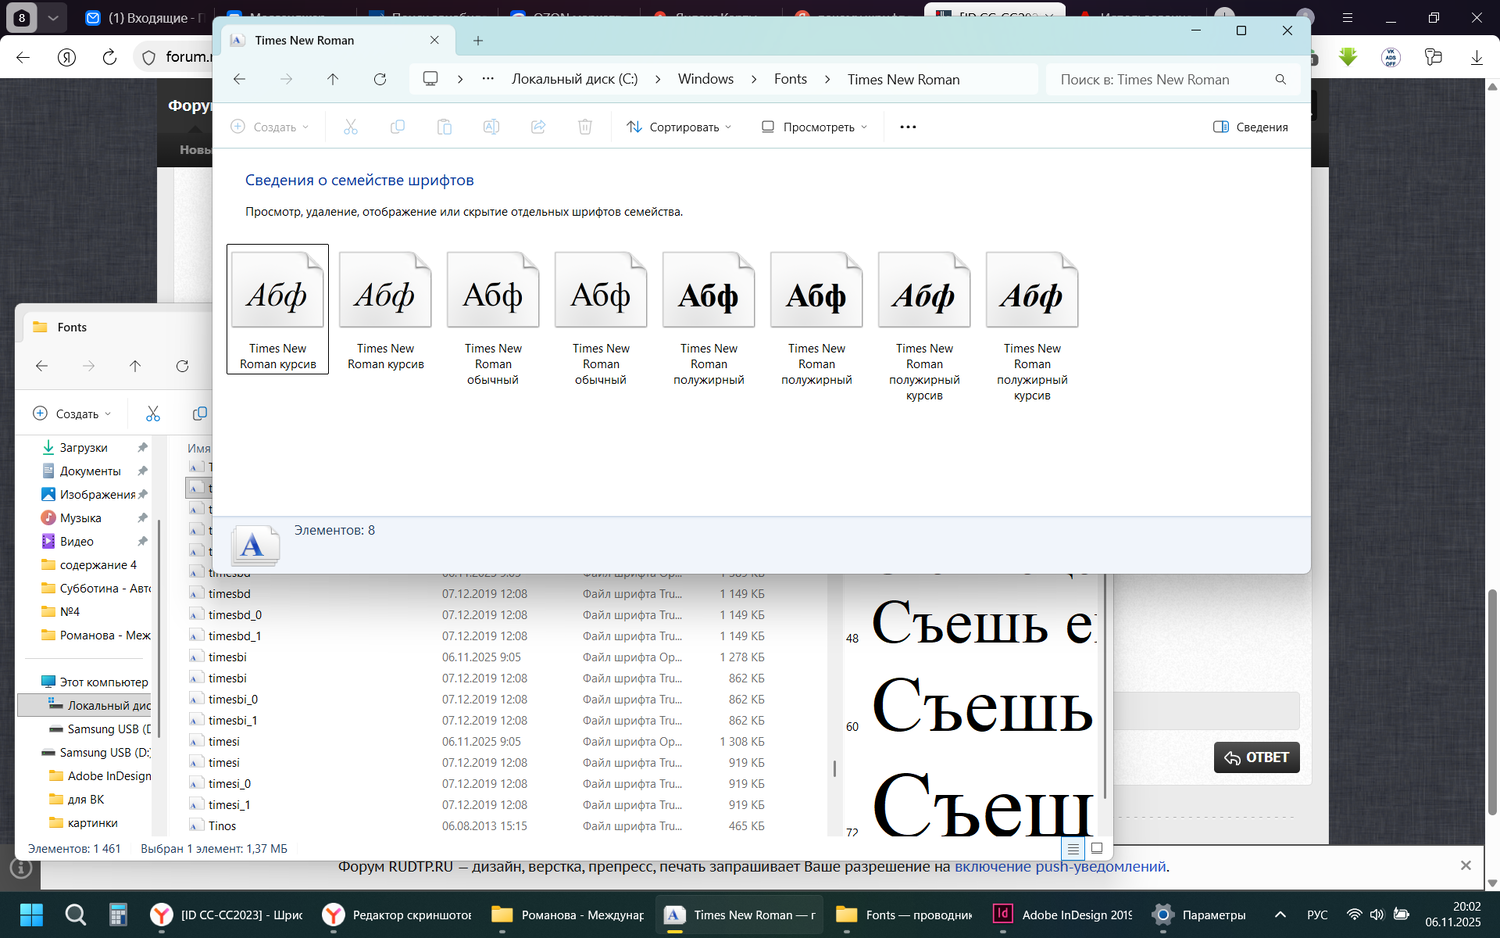Open the Сортировать dropdown

point(678,126)
